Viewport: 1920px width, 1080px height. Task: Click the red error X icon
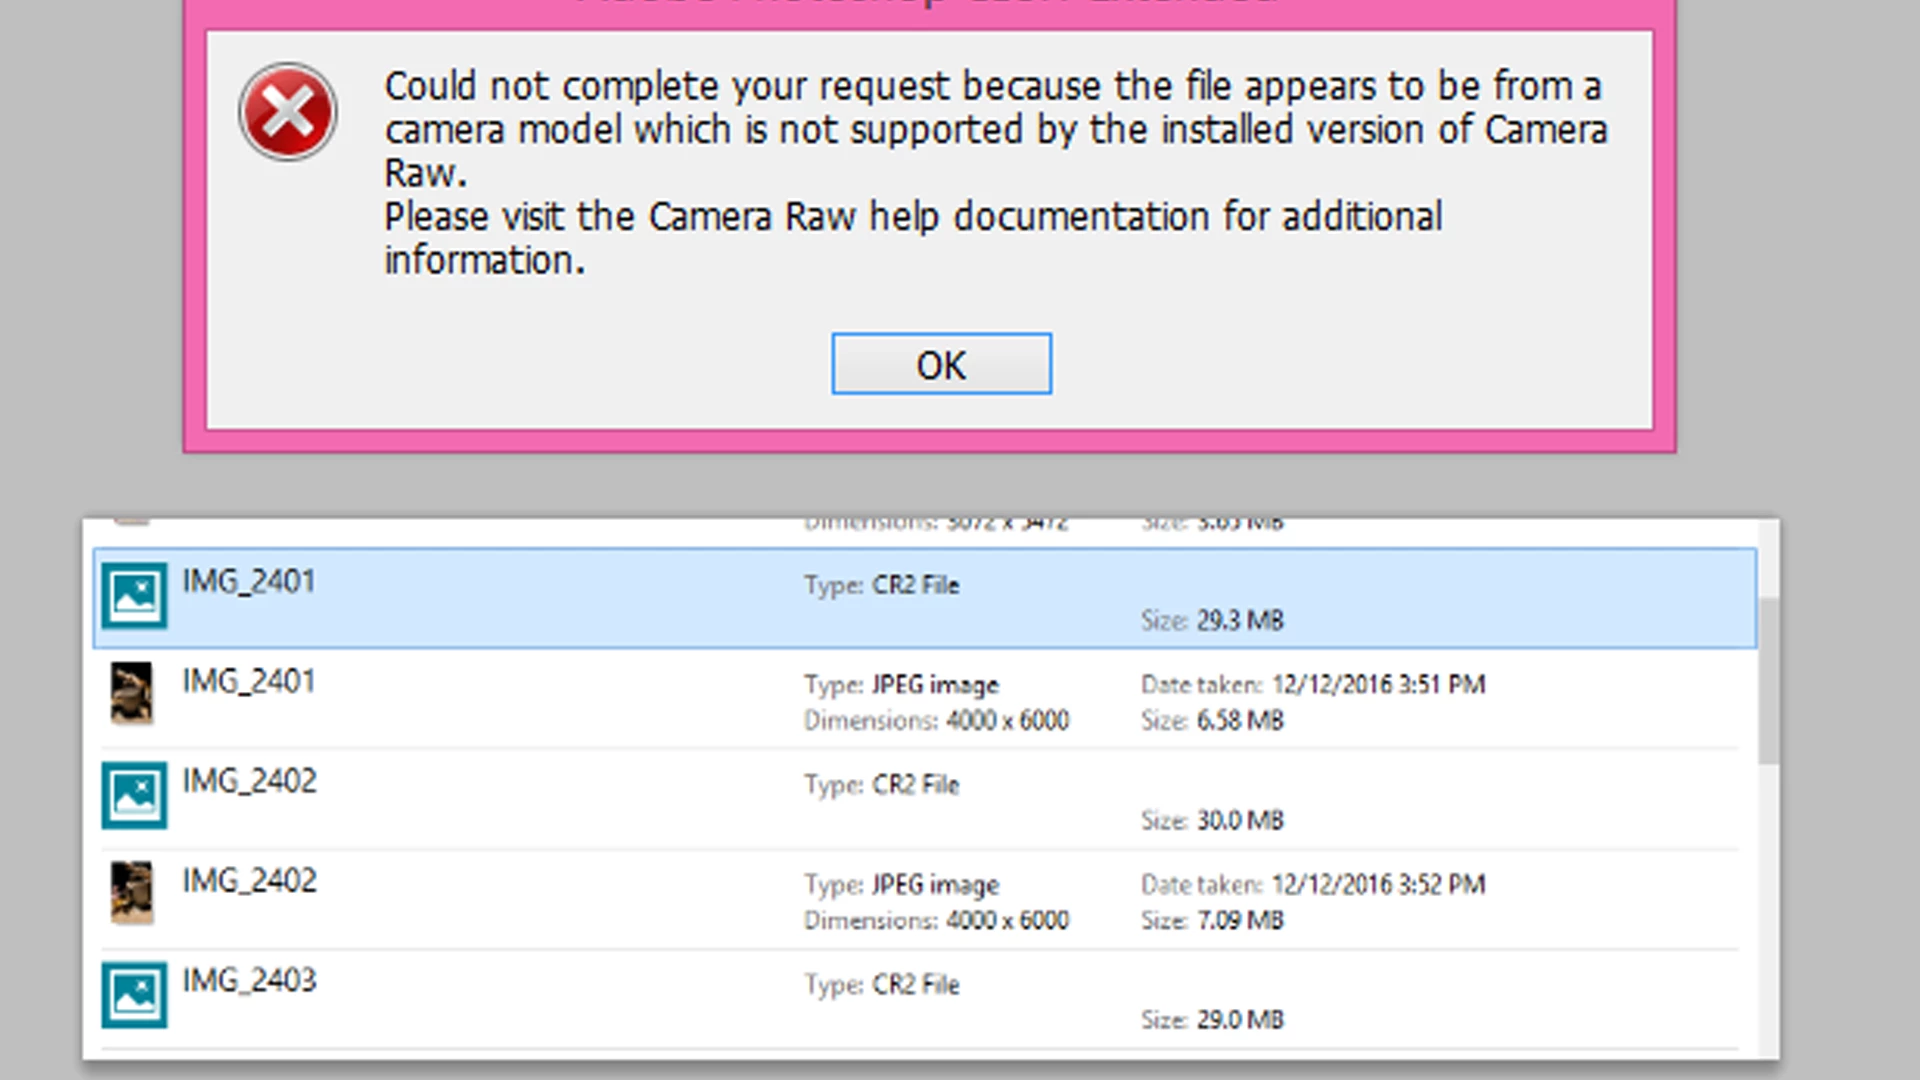click(x=288, y=112)
